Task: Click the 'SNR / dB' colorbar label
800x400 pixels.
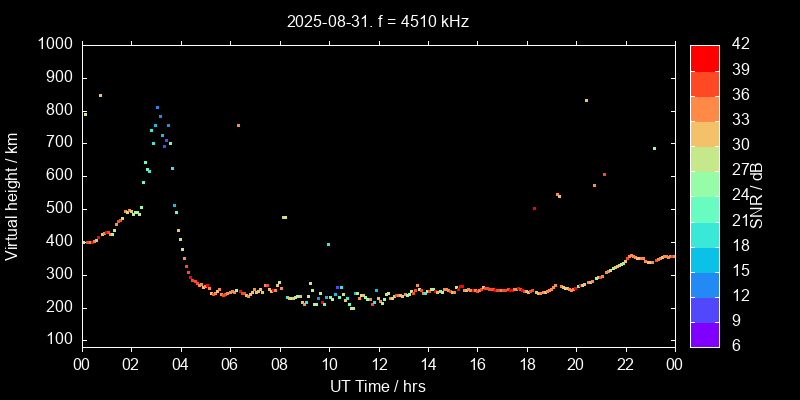Action: click(757, 194)
